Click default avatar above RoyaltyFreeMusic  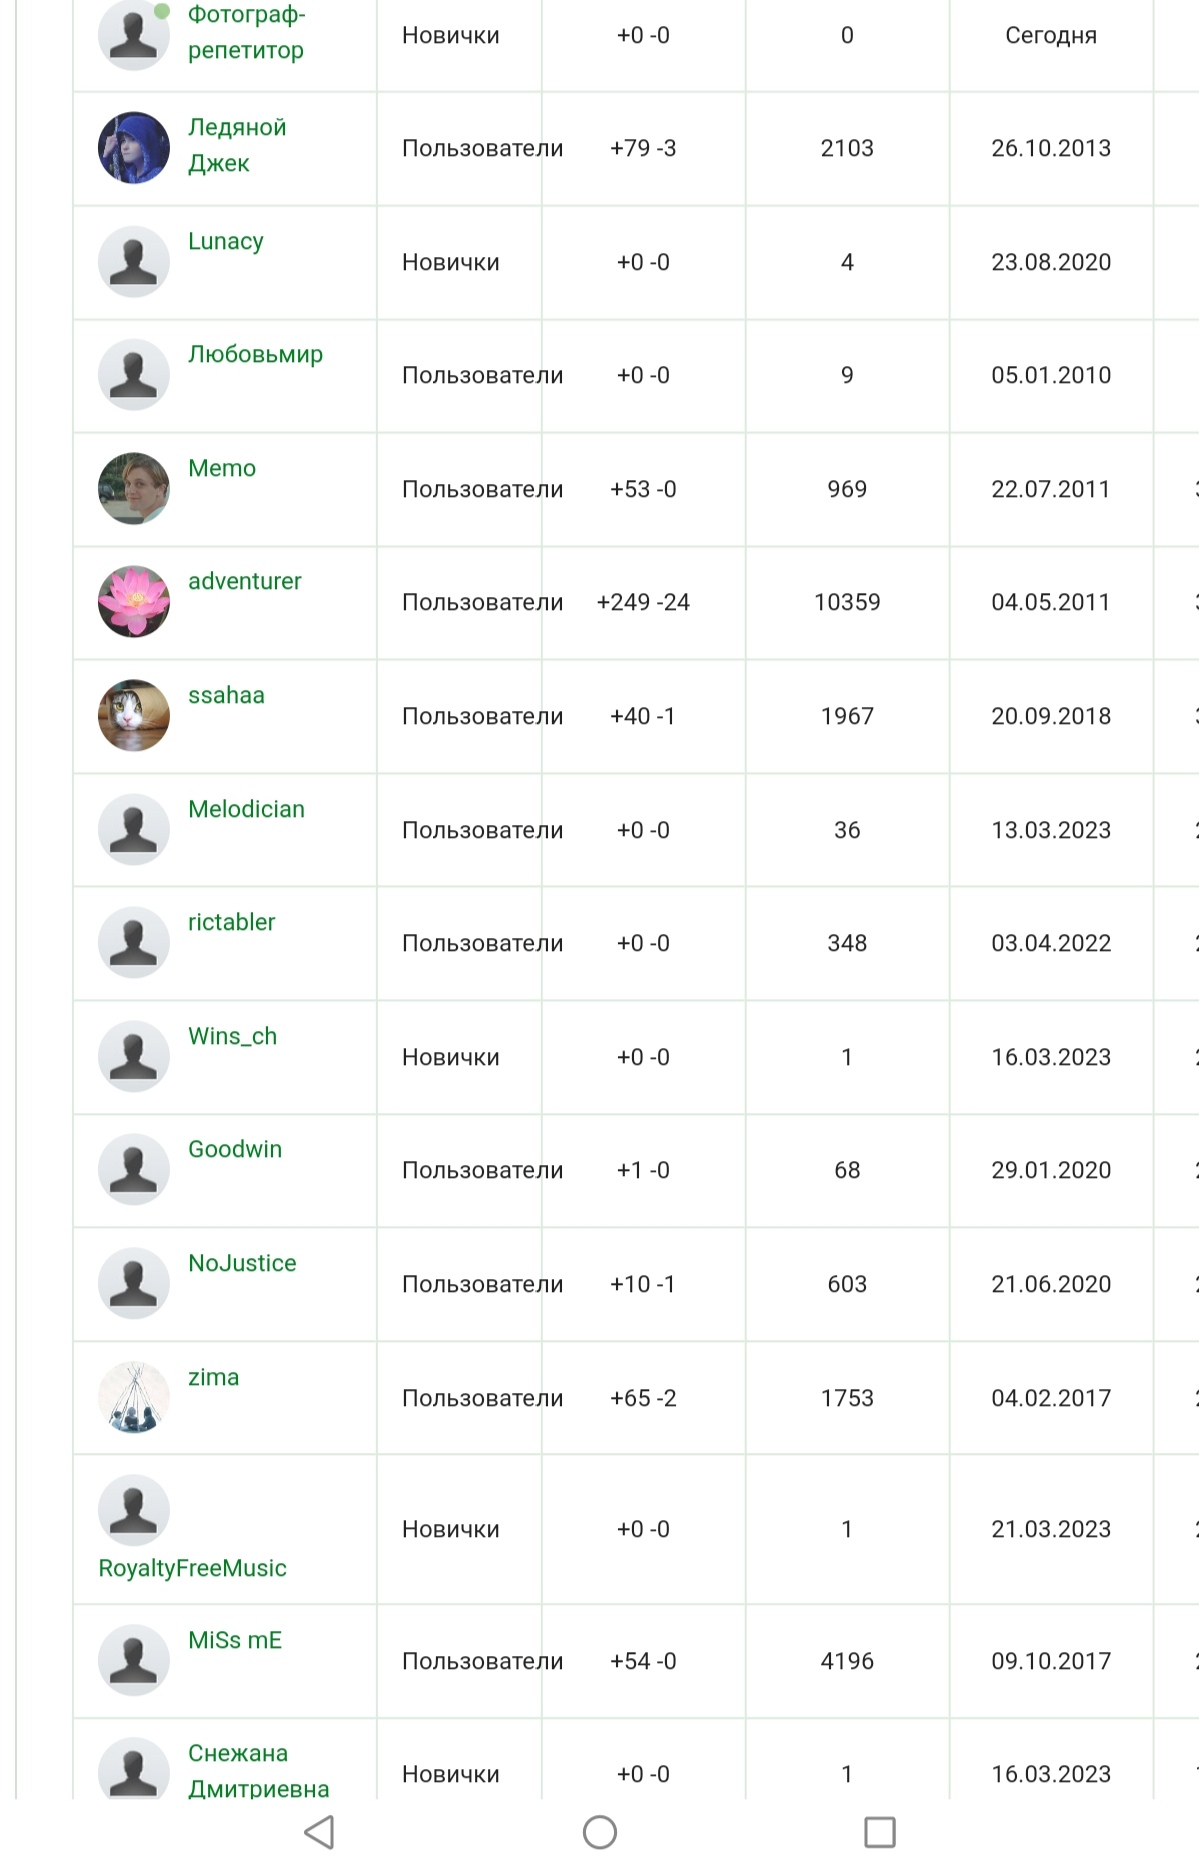click(134, 1511)
